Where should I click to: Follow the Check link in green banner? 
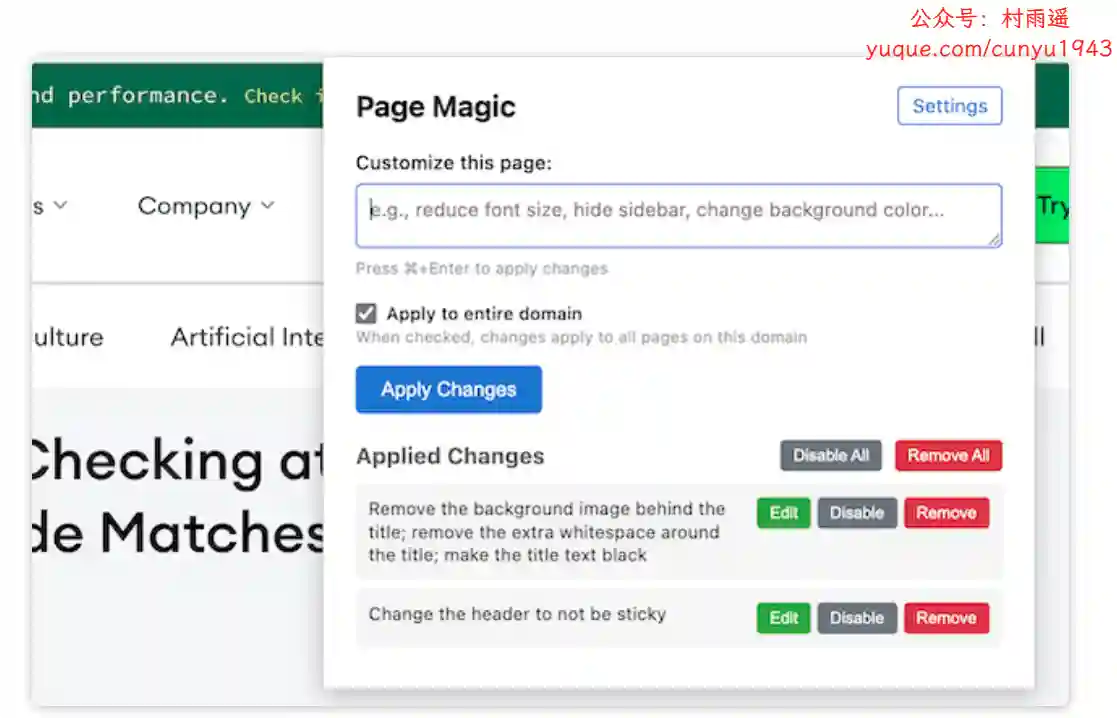(x=273, y=96)
